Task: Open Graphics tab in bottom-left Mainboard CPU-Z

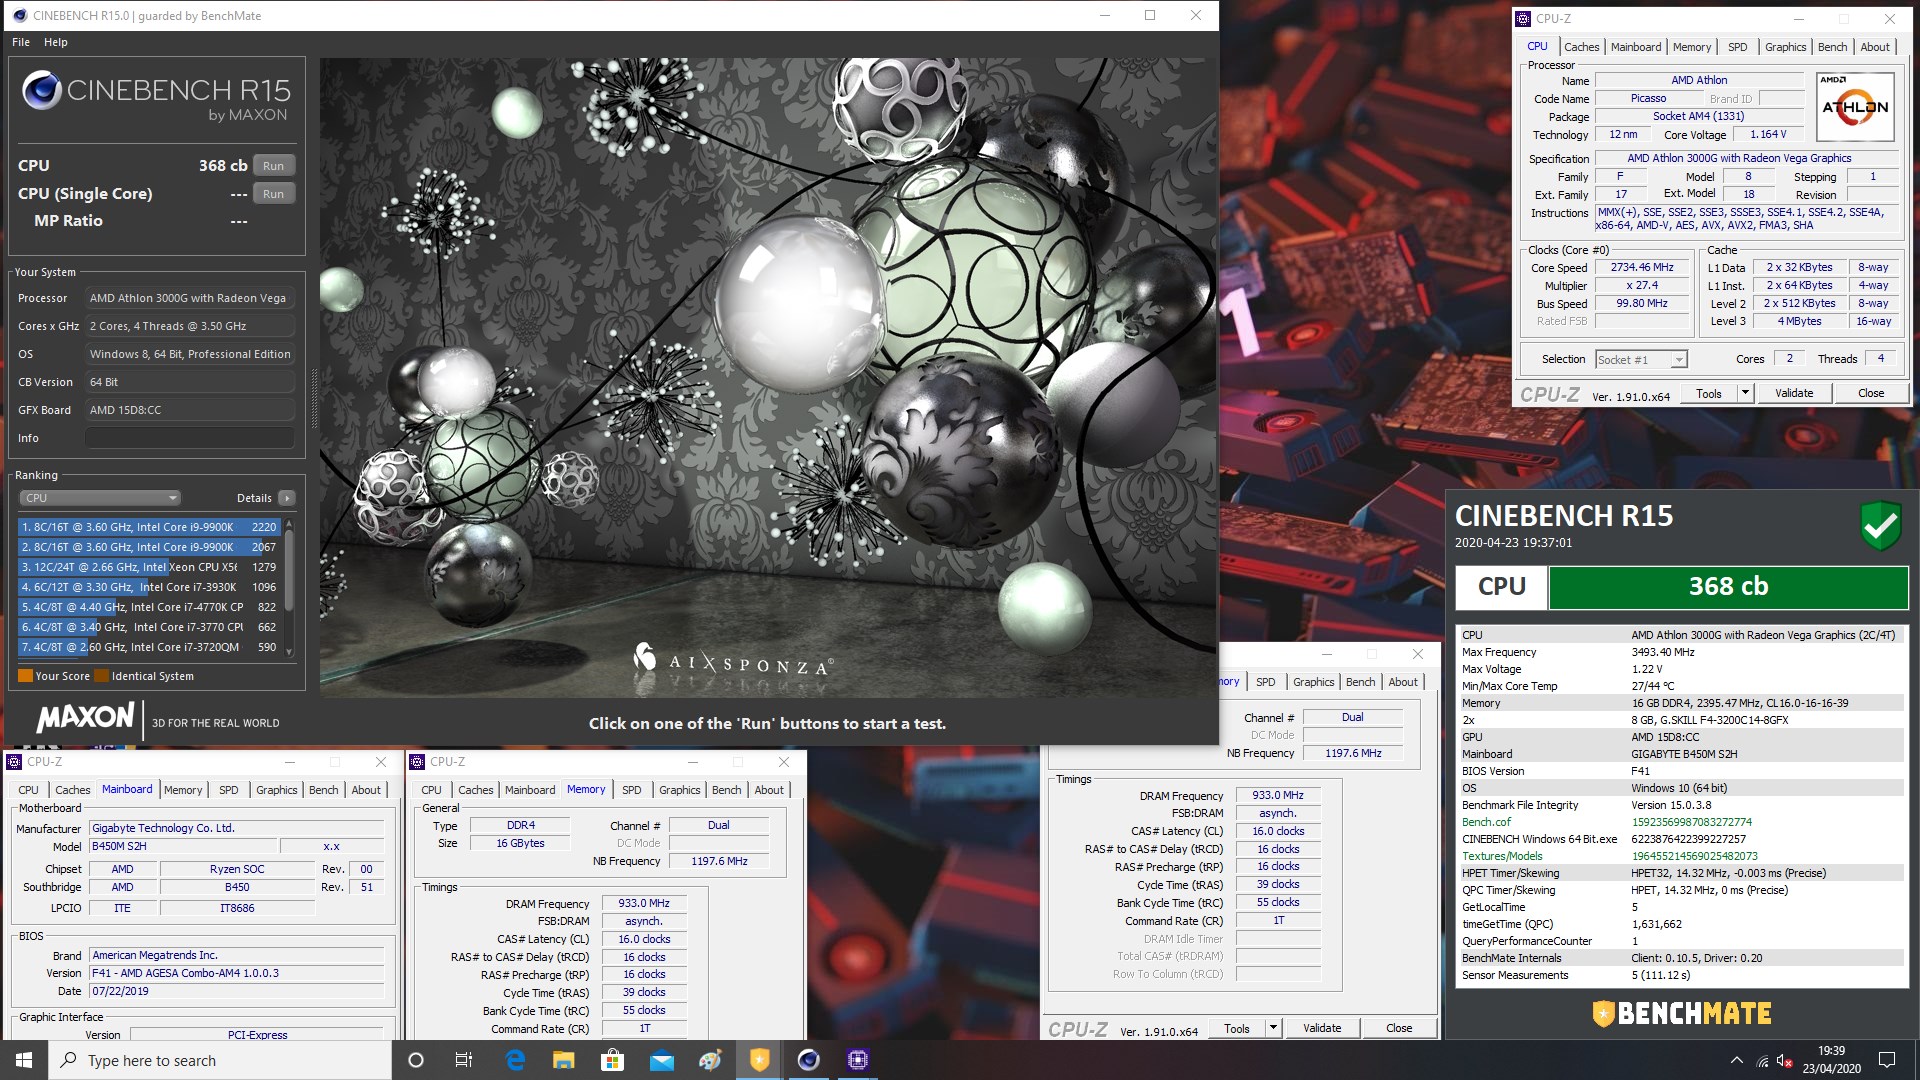Action: 276,790
